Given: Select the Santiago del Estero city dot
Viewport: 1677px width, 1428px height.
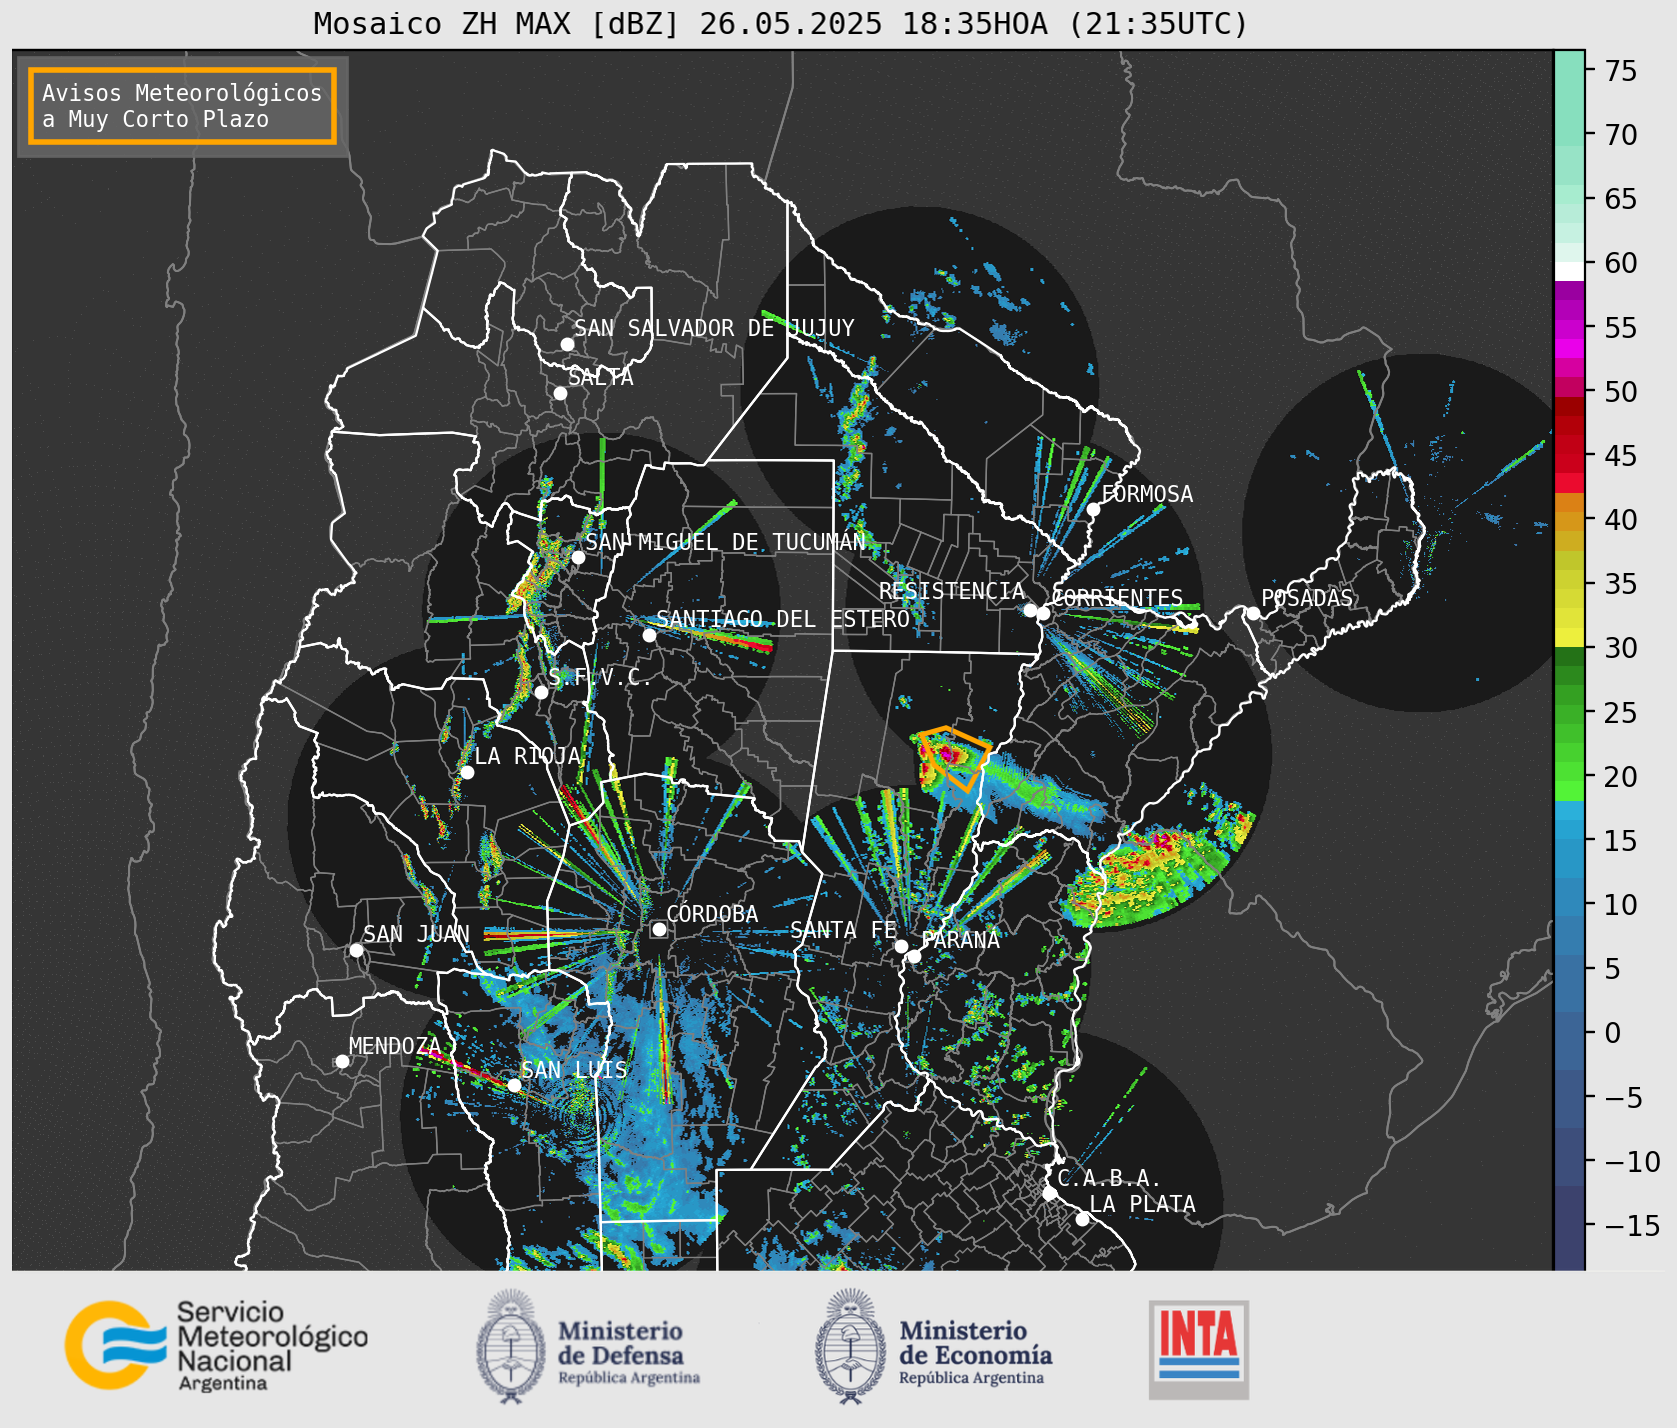Looking at the screenshot, I should tap(649, 635).
